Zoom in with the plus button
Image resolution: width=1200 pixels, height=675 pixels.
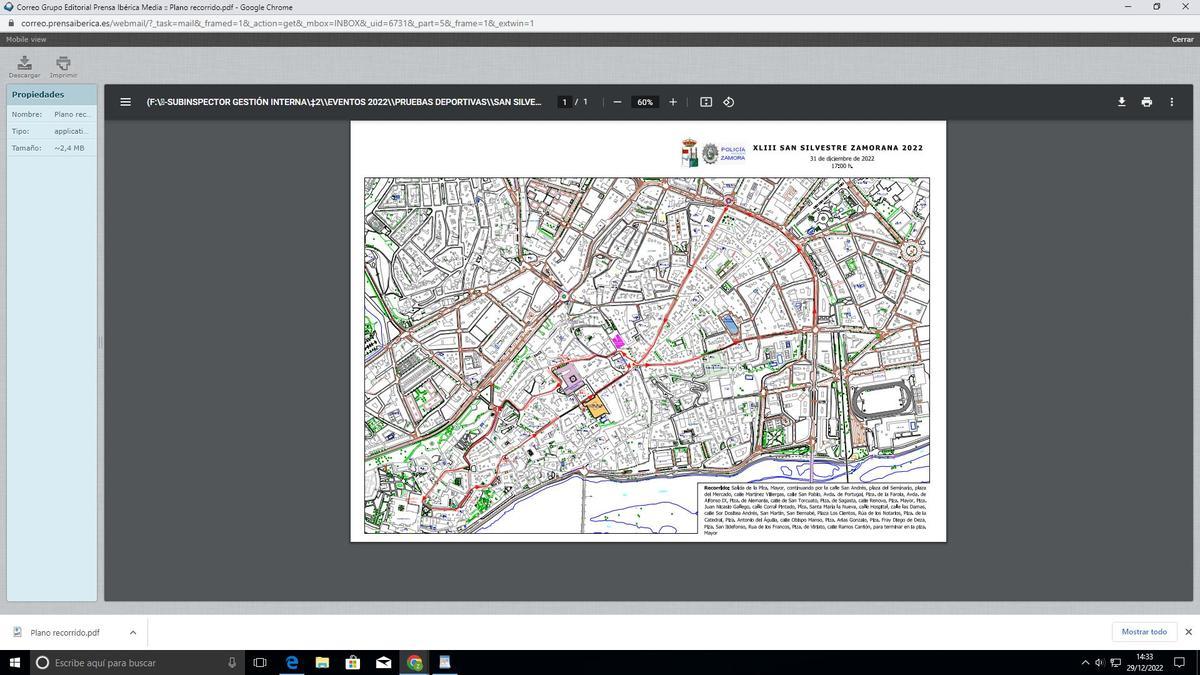(x=673, y=102)
